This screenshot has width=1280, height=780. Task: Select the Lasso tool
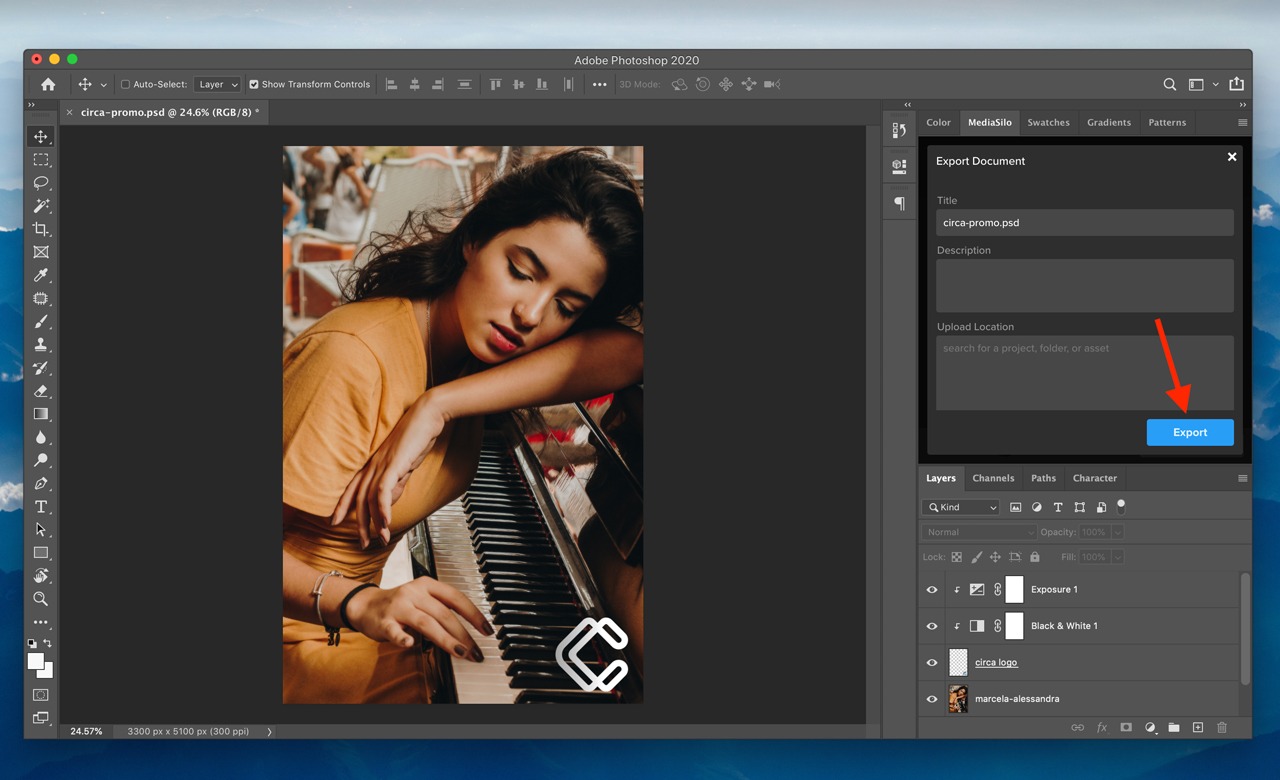point(41,183)
